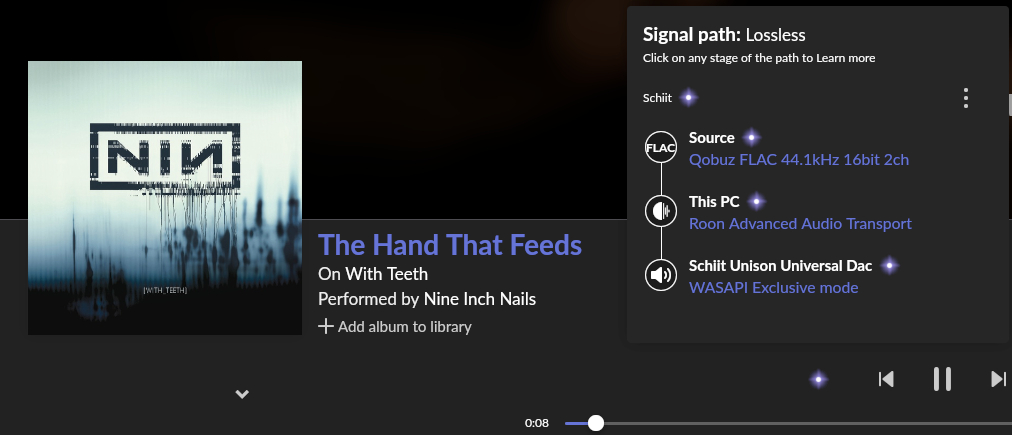Click WASAPI Exclusive mode link
1012x435 pixels.
coord(773,287)
